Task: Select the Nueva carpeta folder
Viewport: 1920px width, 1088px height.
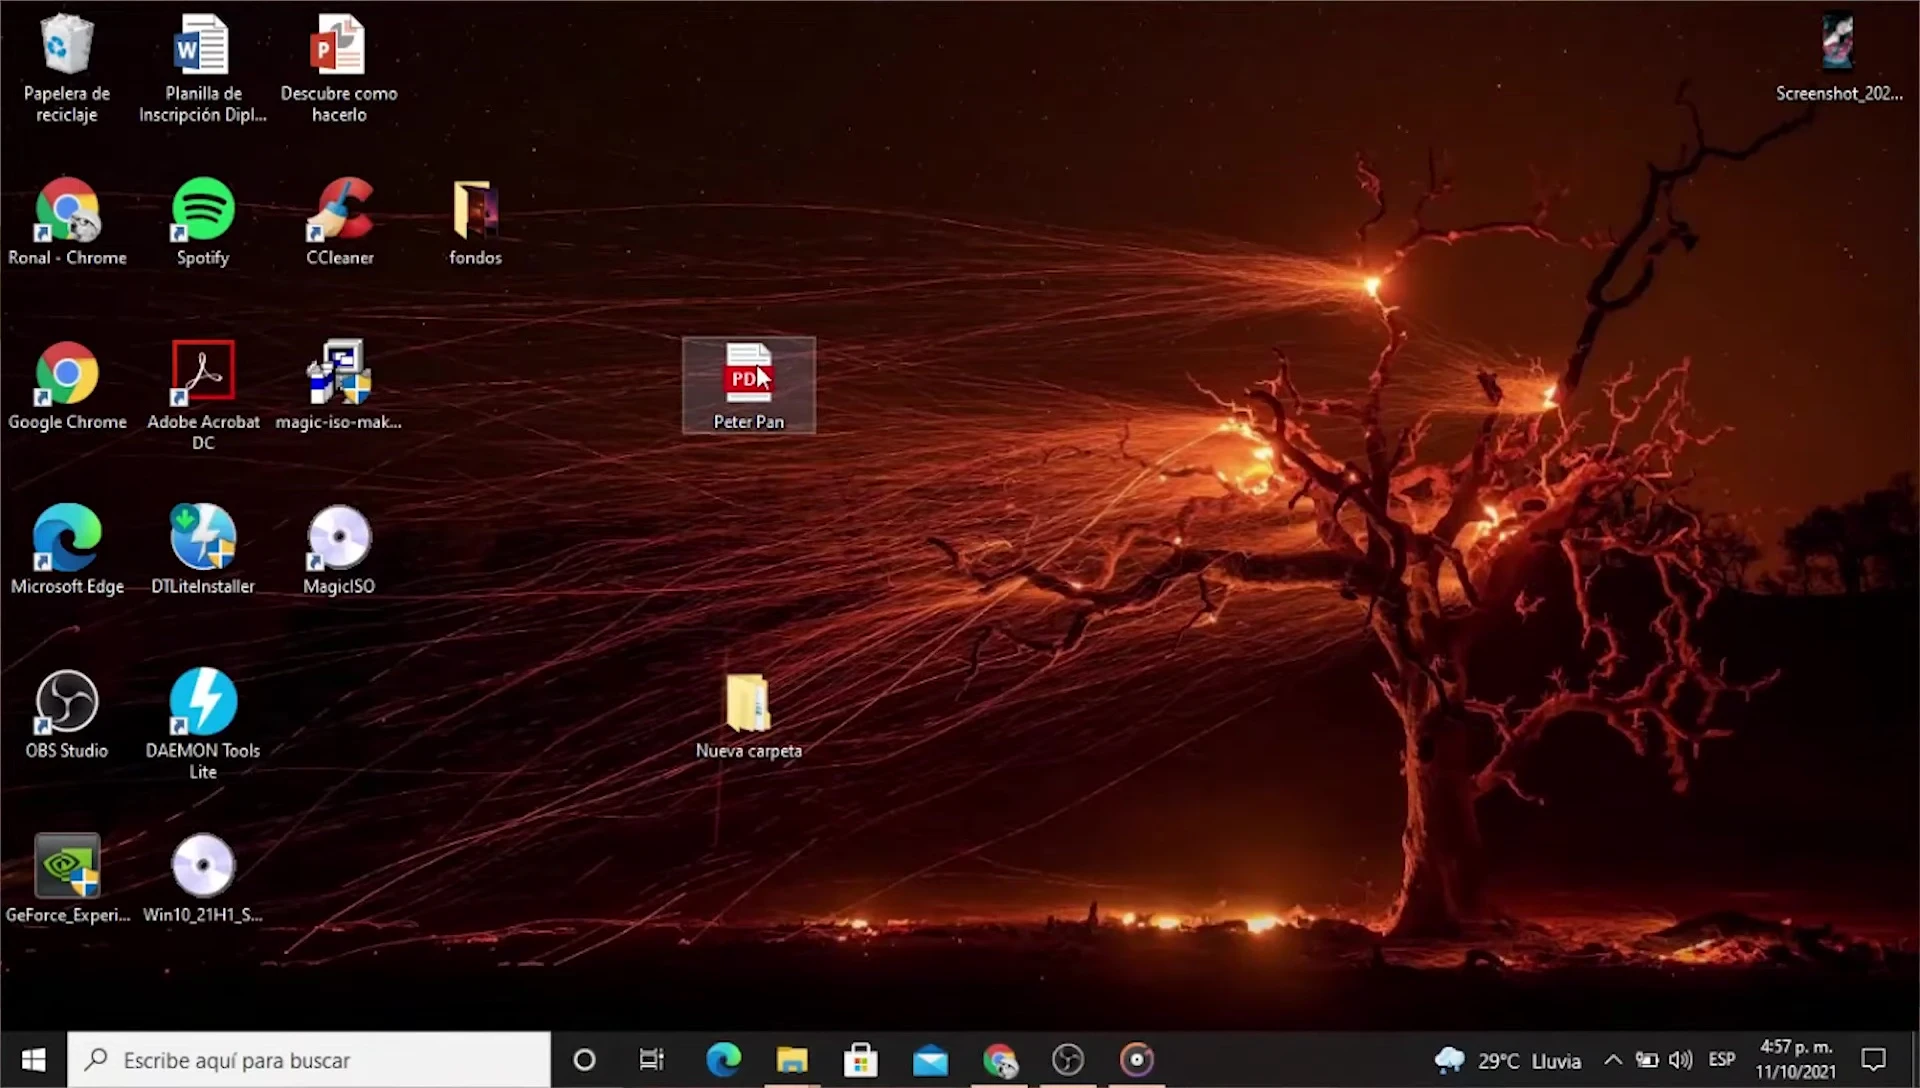Action: point(749,716)
